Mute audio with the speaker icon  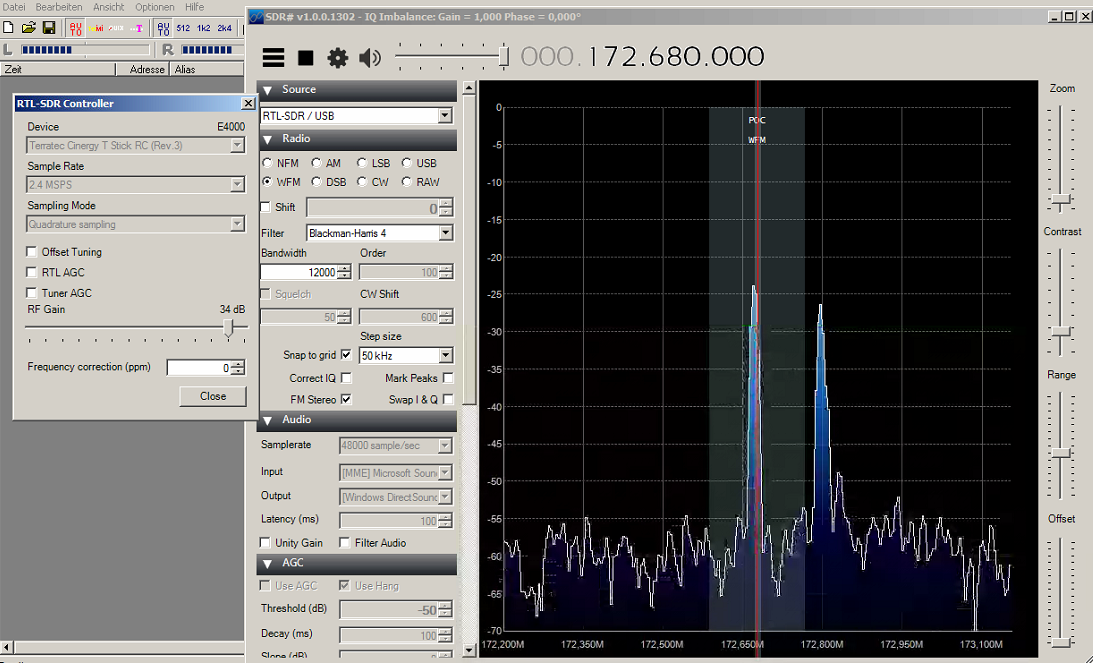[x=370, y=58]
